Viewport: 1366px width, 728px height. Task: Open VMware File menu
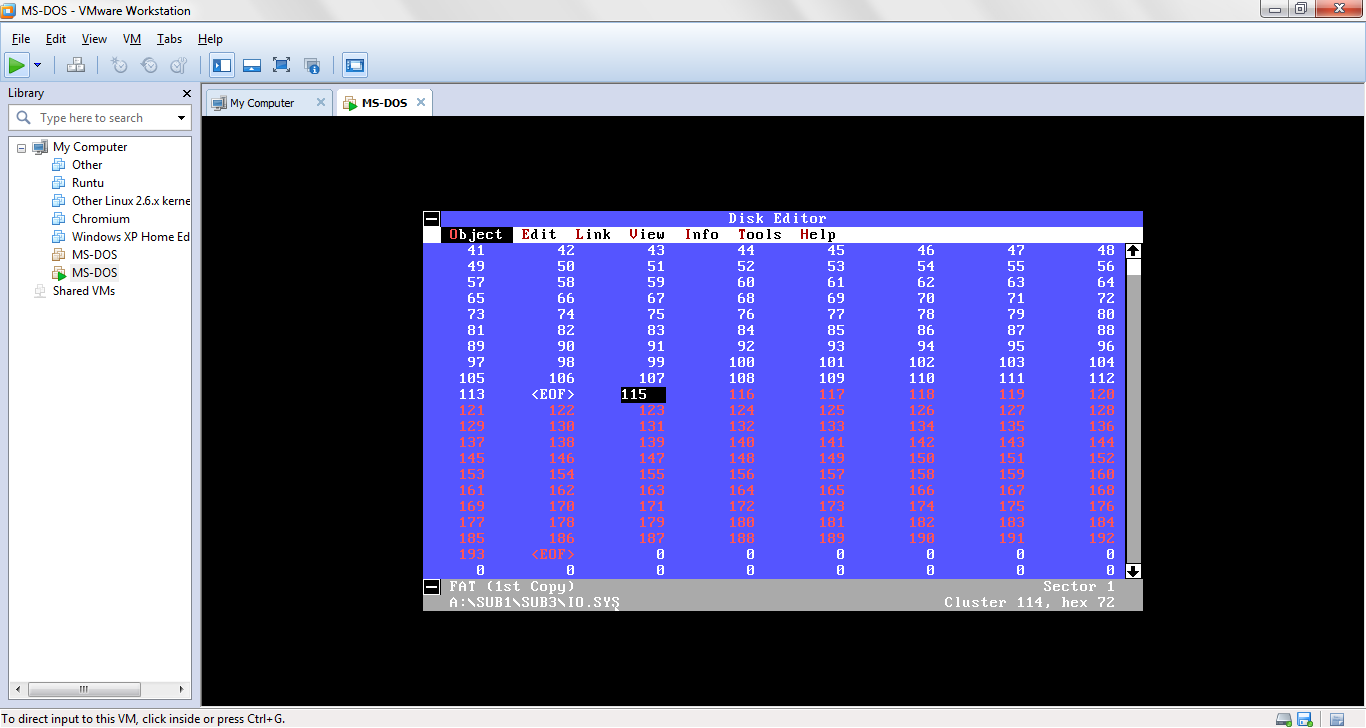click(21, 39)
